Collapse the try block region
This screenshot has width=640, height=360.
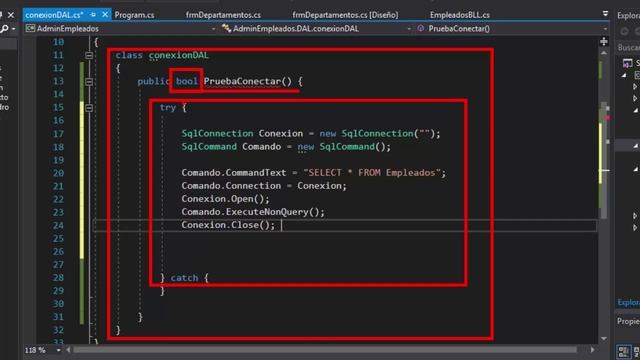tap(89, 108)
